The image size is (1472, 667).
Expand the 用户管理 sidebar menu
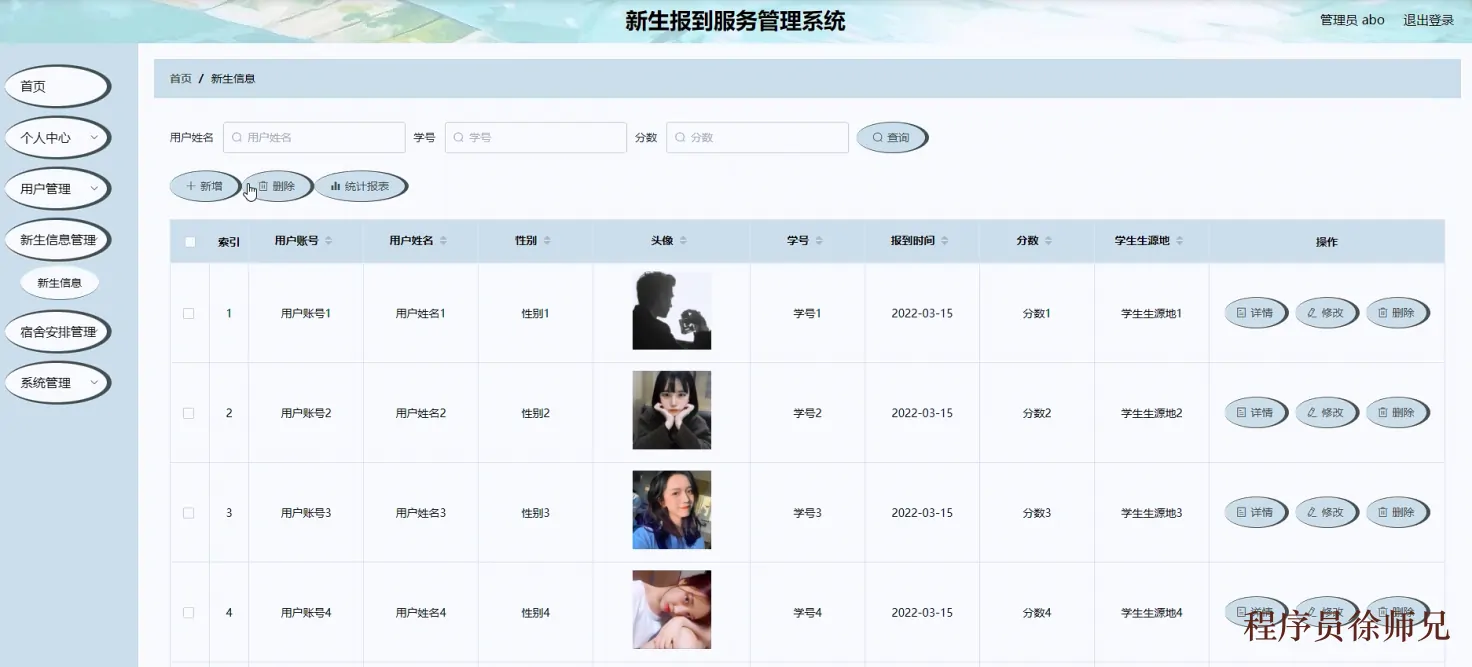[x=57, y=189]
